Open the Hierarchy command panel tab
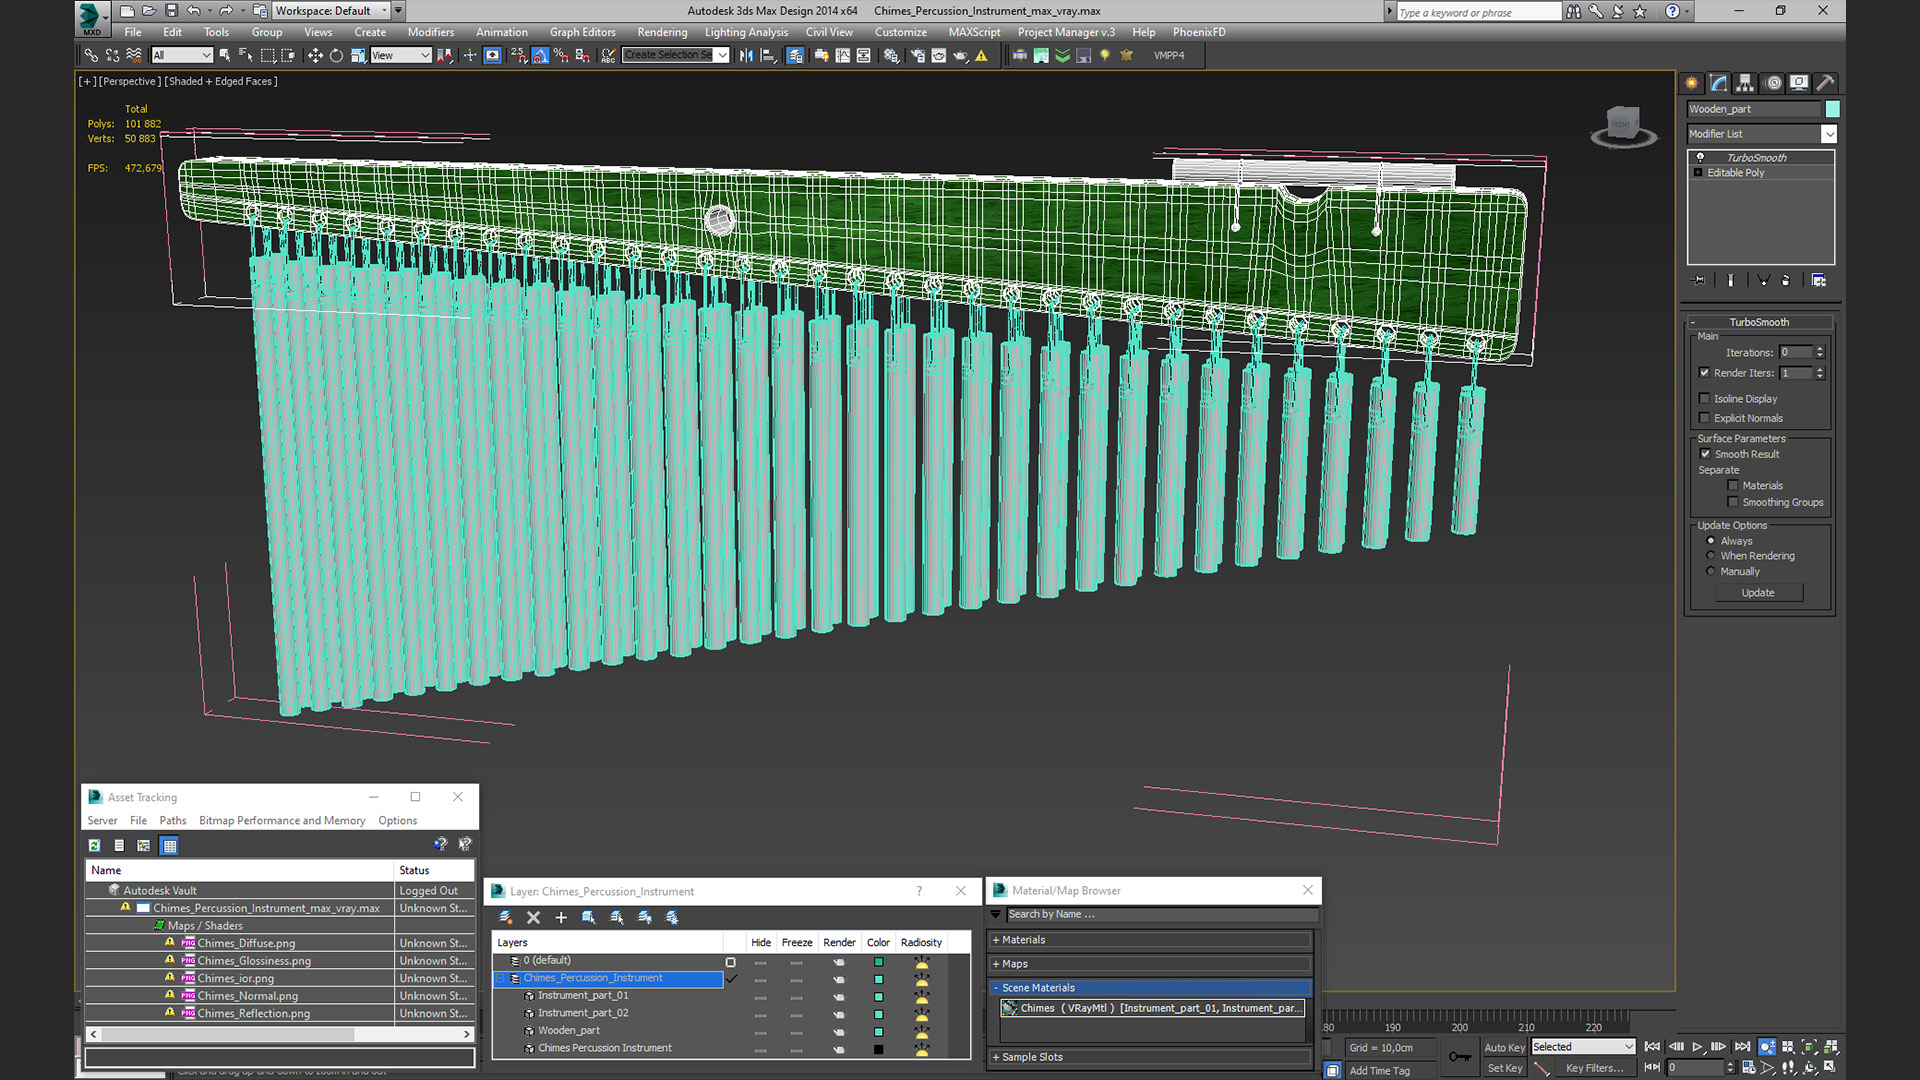Image resolution: width=1920 pixels, height=1080 pixels. point(1745,83)
